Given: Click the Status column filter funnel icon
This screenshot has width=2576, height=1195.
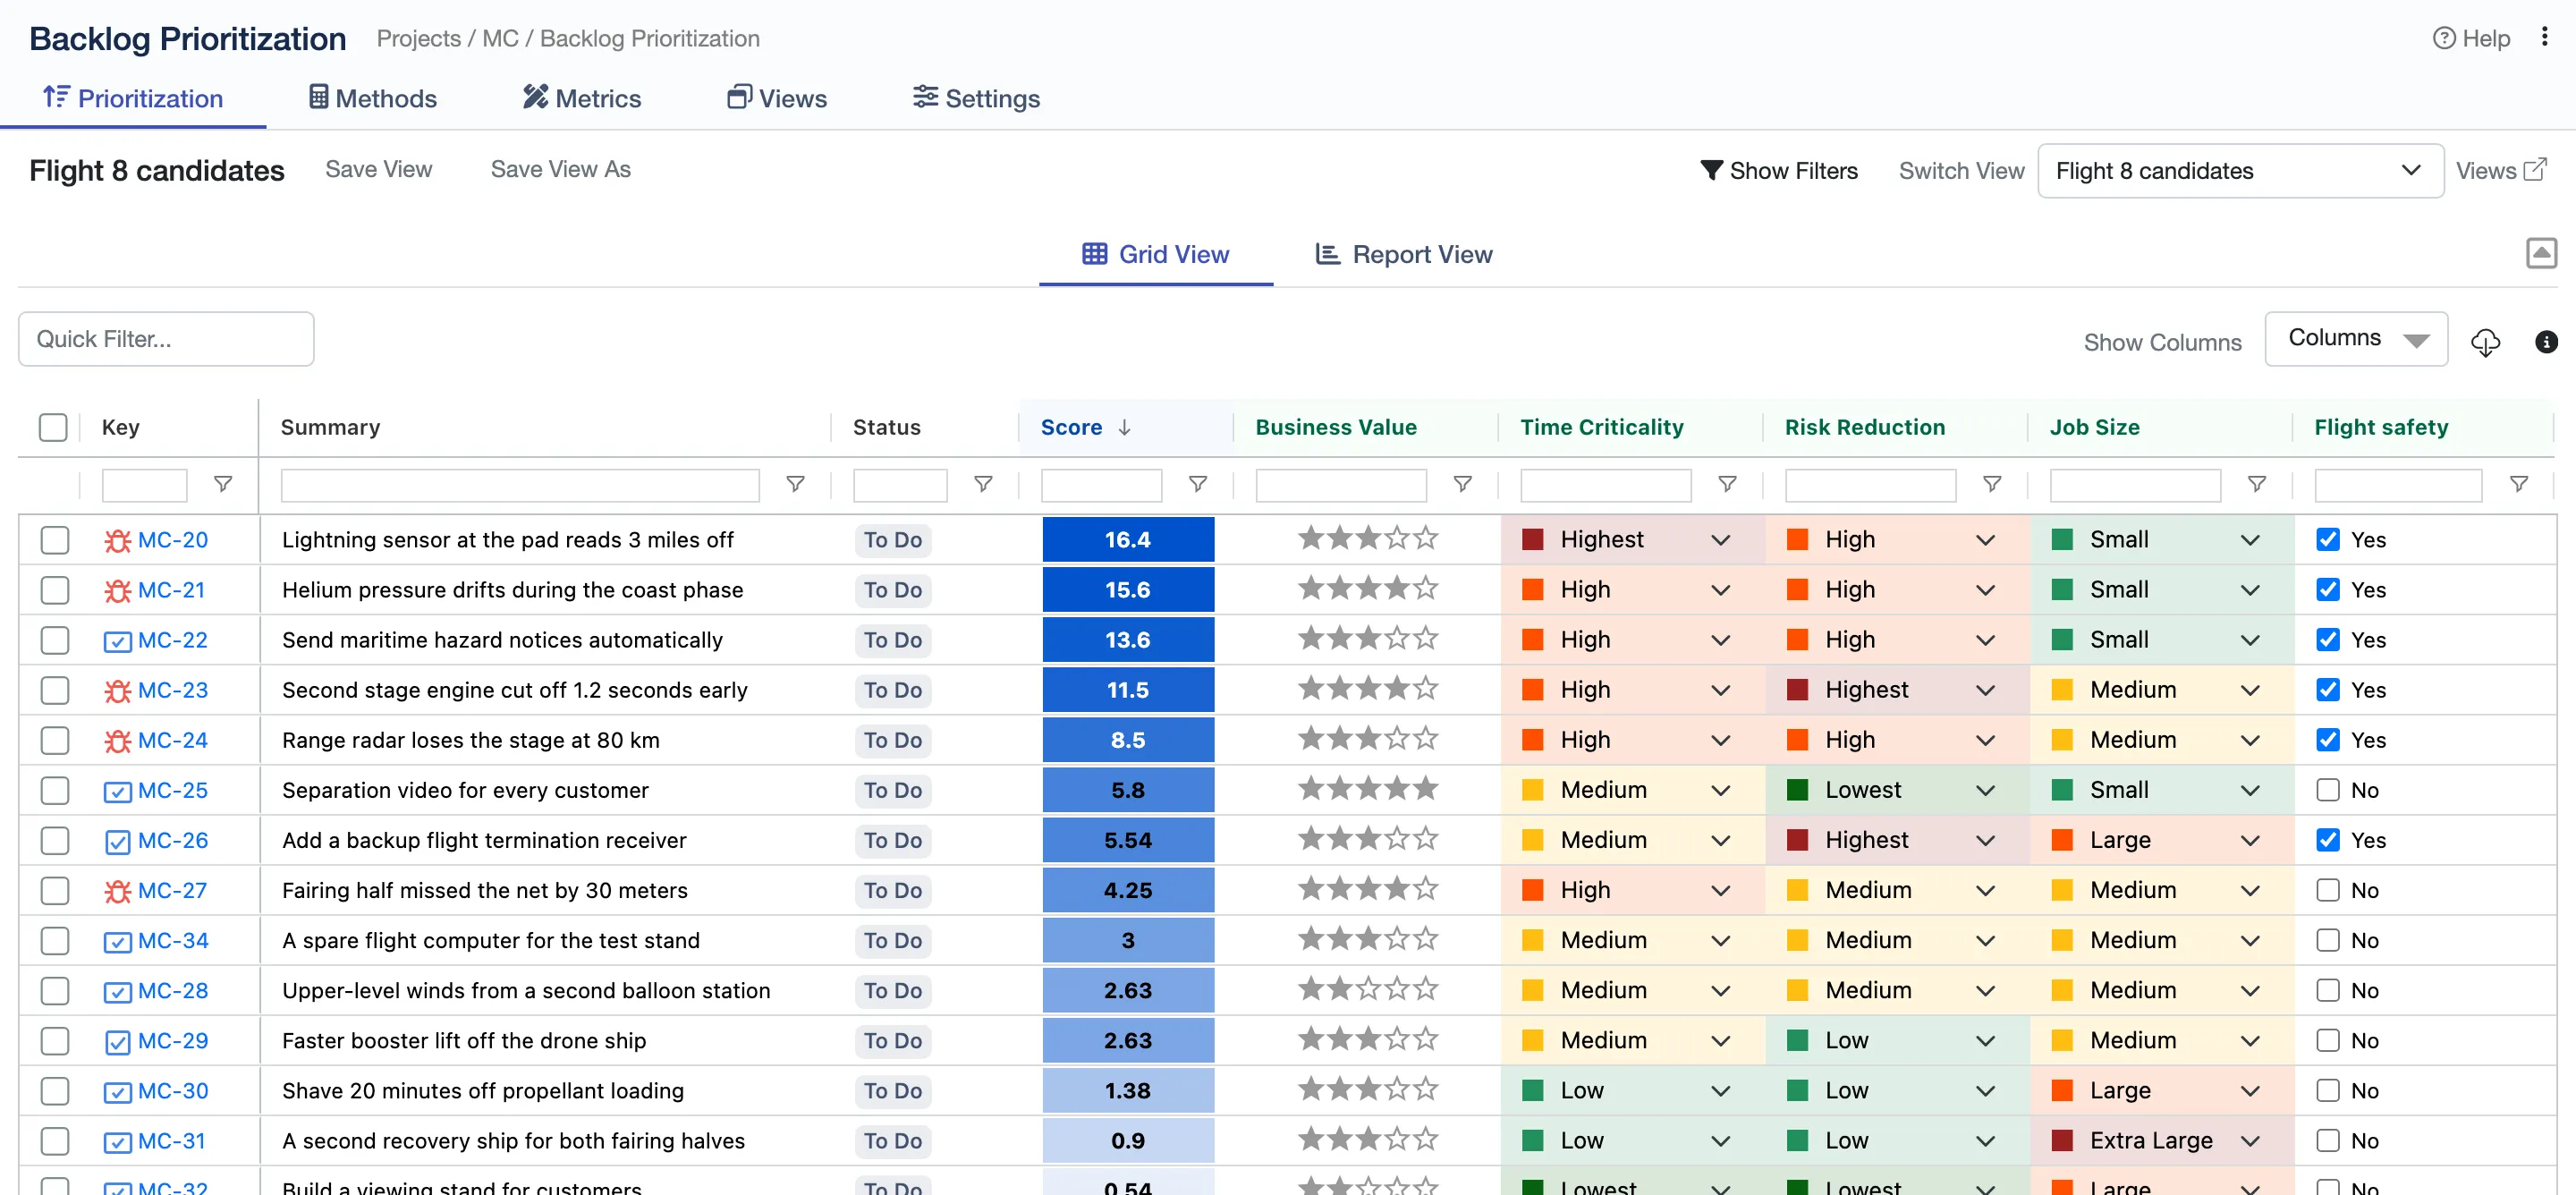Looking at the screenshot, I should (x=983, y=484).
